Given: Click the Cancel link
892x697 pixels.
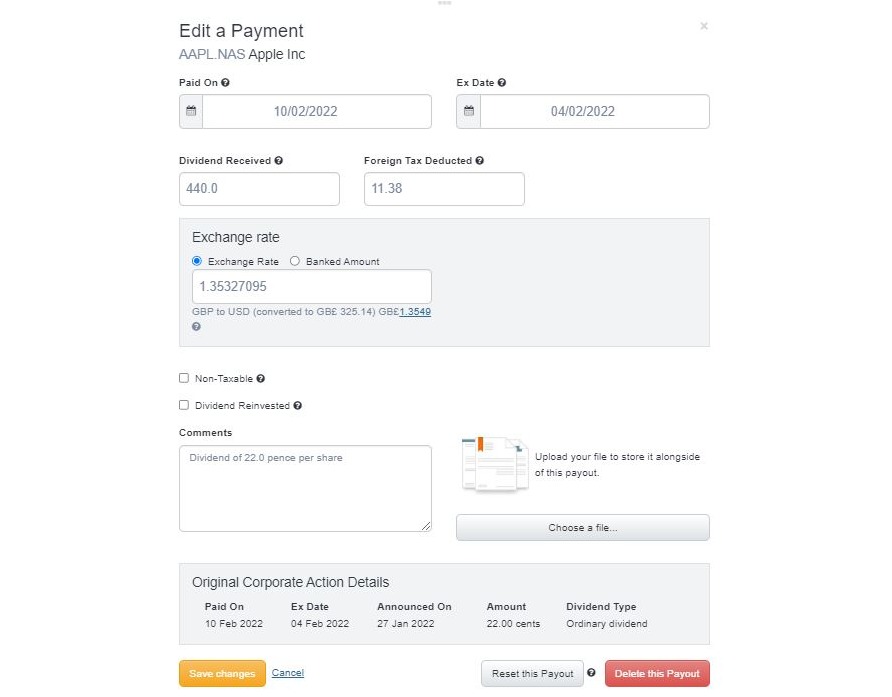Looking at the screenshot, I should coord(288,673).
